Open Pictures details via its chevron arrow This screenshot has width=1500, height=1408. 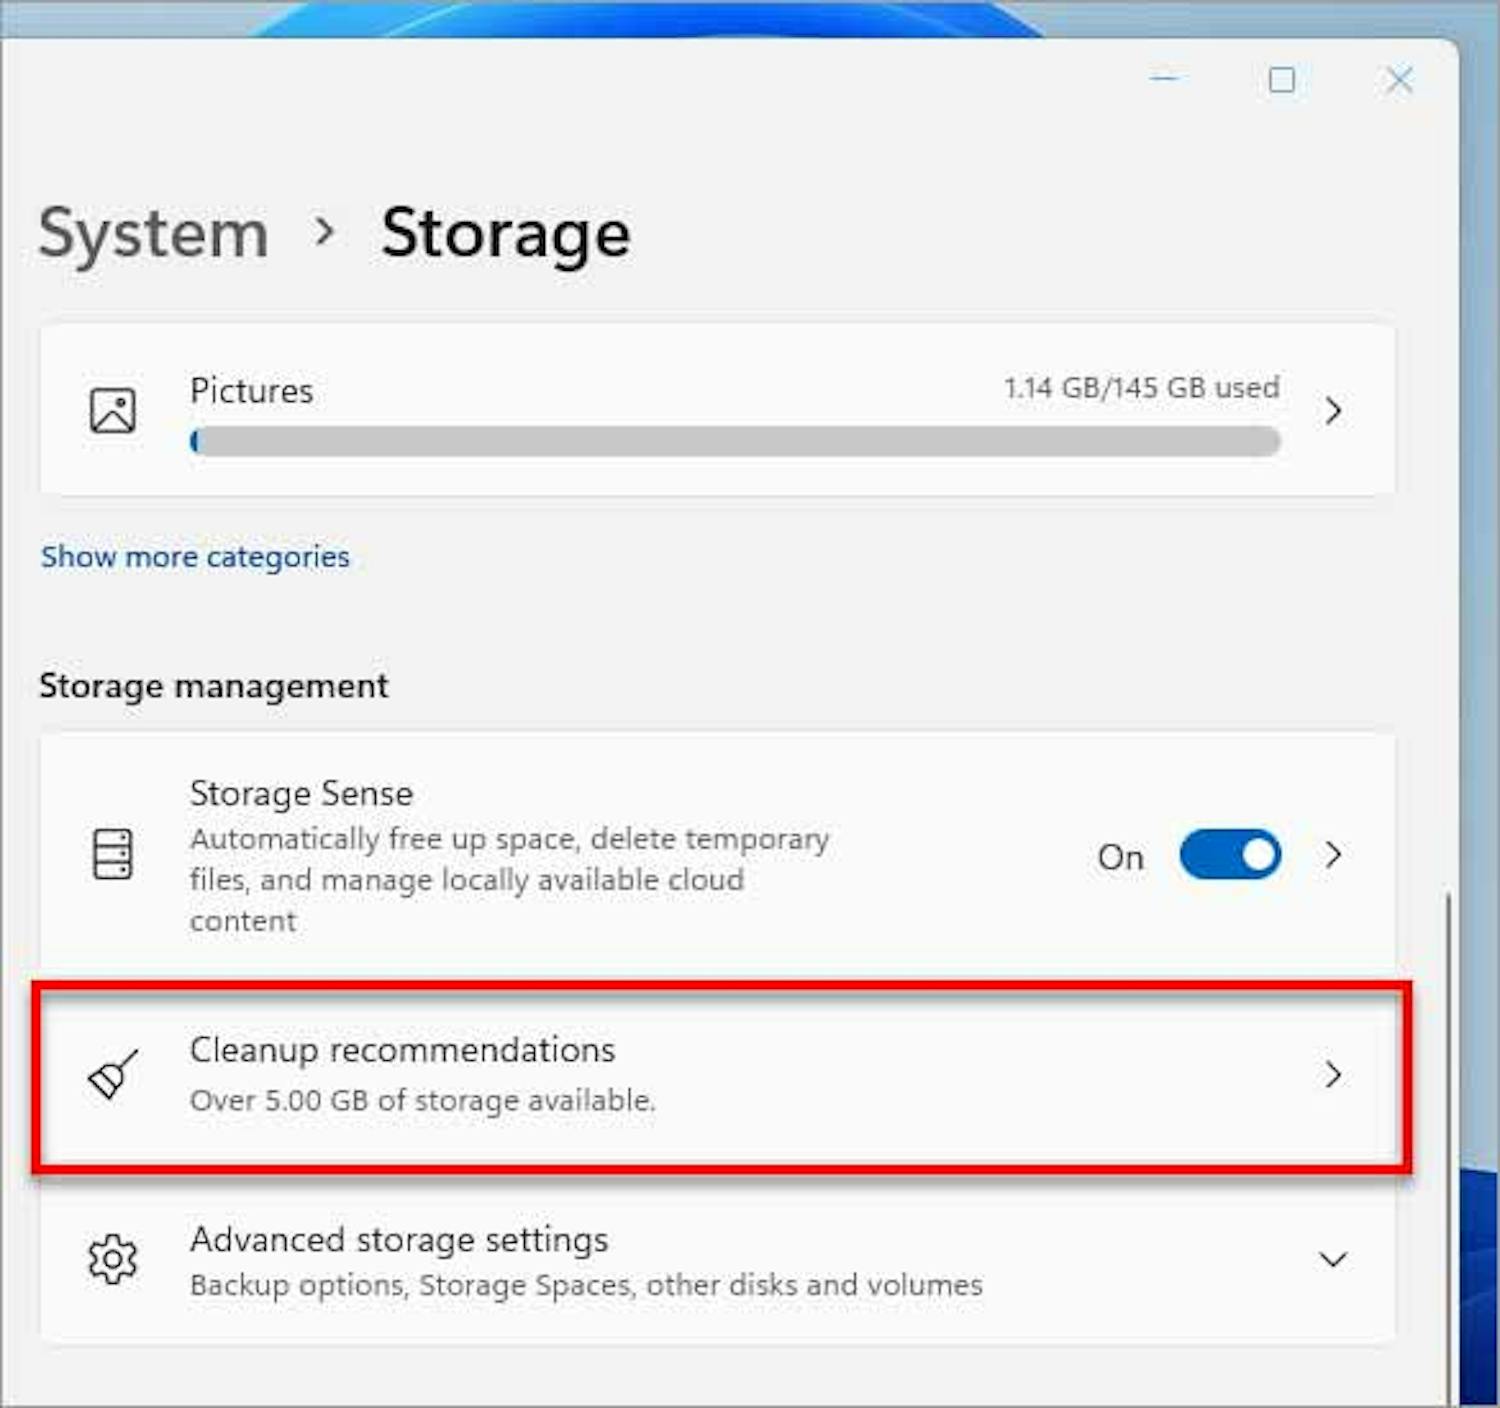(x=1334, y=410)
